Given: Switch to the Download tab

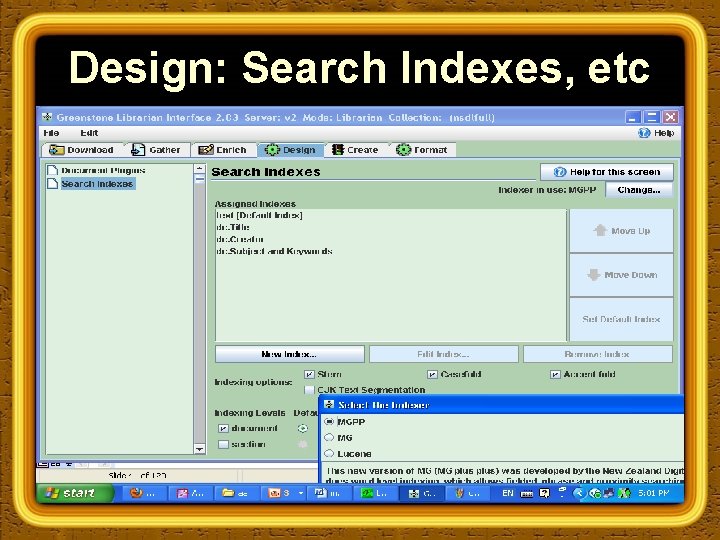Looking at the screenshot, I should [x=82, y=150].
